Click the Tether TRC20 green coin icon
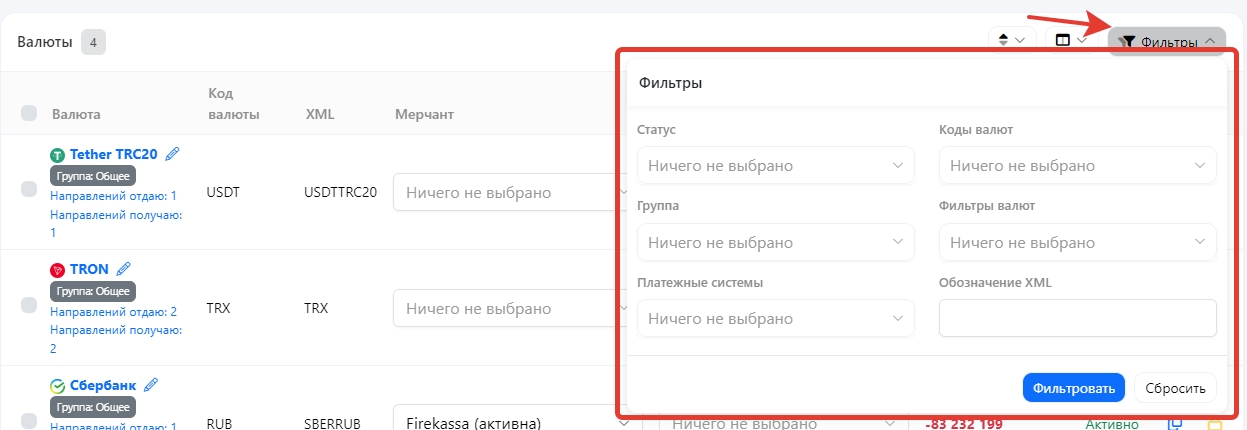Viewport: 1247px width, 430px height. point(58,155)
